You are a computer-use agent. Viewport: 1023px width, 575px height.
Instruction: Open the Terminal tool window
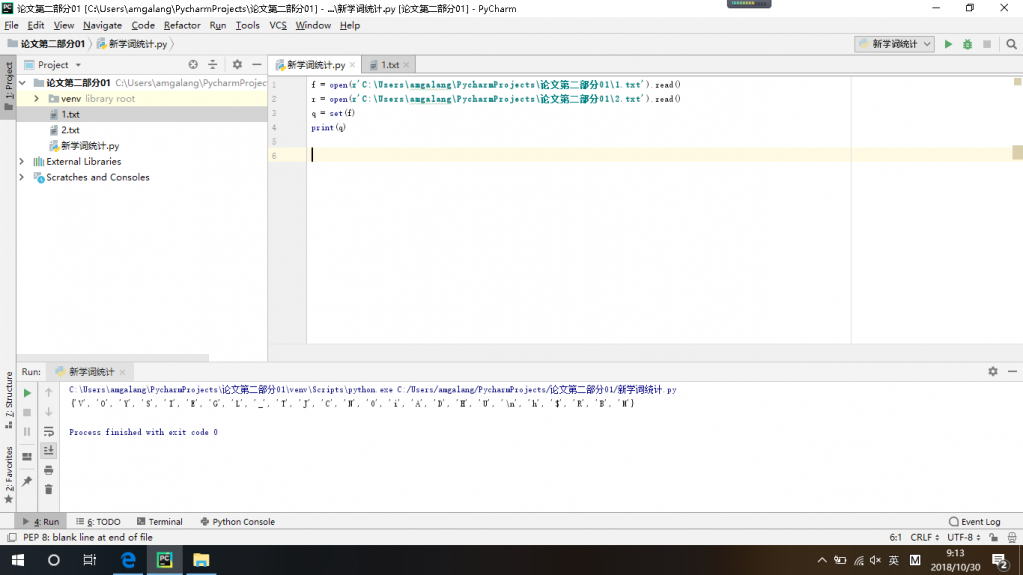(x=159, y=521)
